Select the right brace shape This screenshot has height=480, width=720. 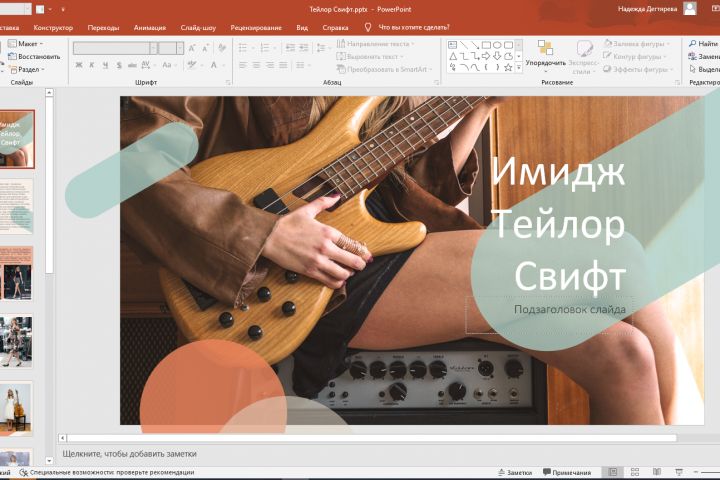[497, 68]
